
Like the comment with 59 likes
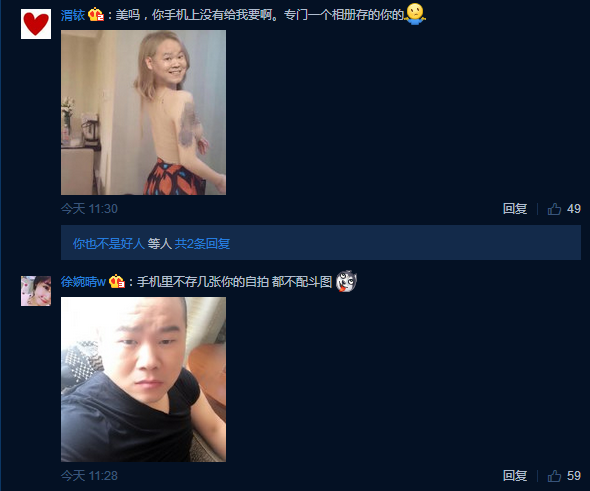[x=554, y=476]
